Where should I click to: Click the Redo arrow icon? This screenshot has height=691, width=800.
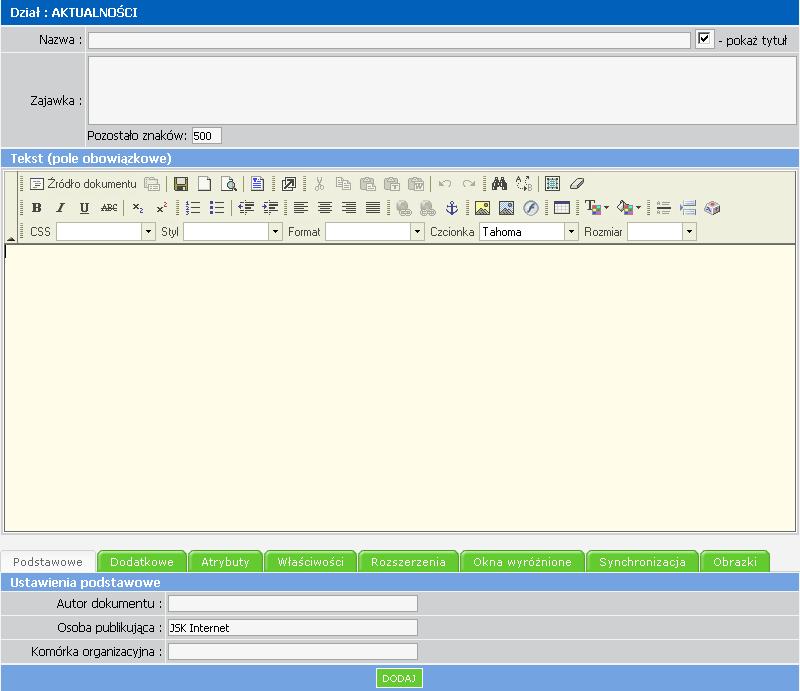469,184
